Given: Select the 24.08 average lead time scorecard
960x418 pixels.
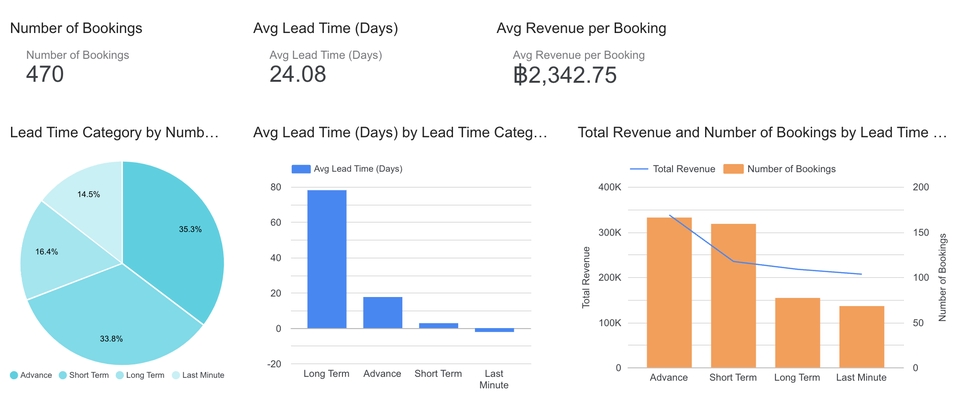Looking at the screenshot, I should 298,74.
